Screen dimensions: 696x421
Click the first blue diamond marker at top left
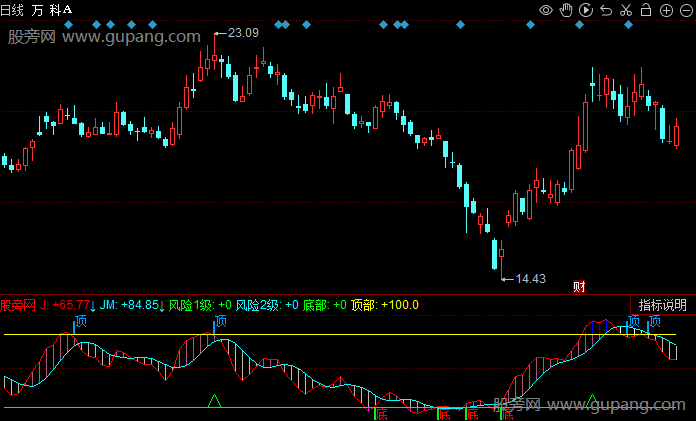point(68,24)
